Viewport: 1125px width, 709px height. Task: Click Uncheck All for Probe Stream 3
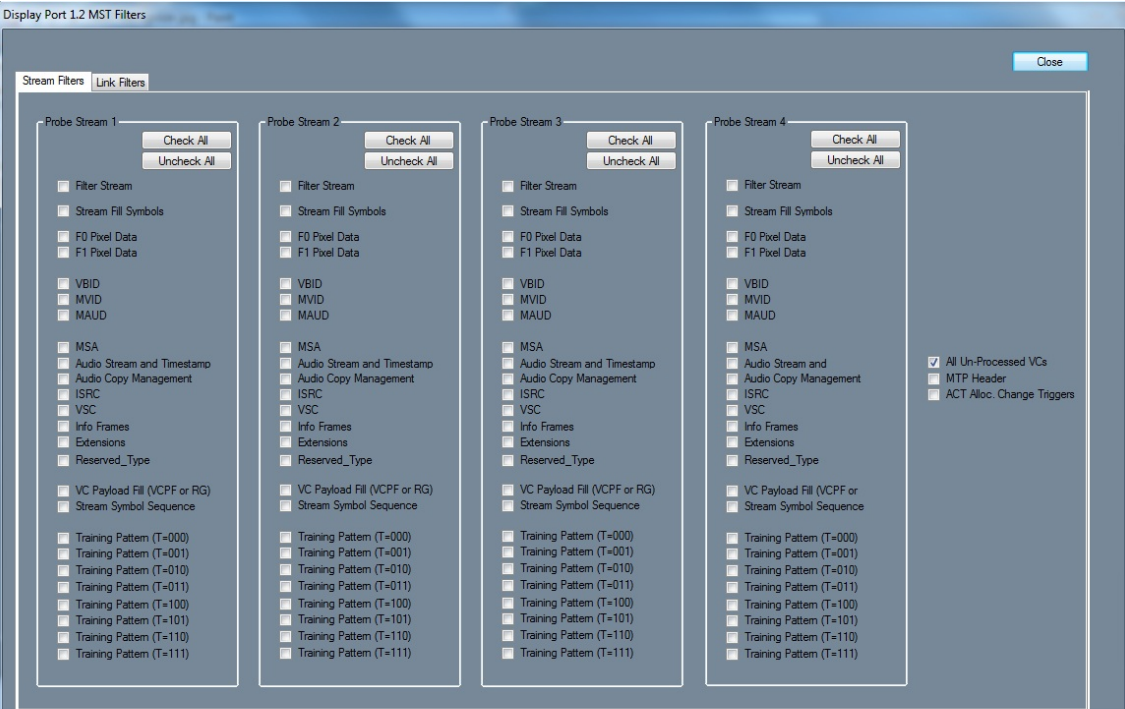(x=631, y=161)
